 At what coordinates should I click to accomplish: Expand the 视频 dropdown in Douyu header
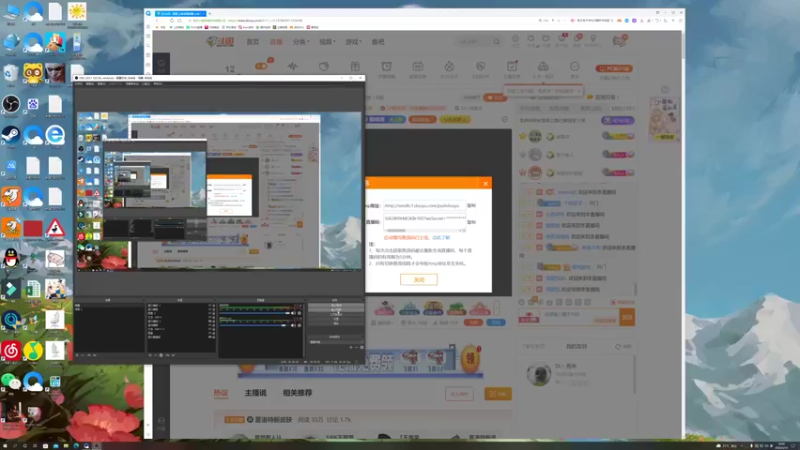pos(327,42)
